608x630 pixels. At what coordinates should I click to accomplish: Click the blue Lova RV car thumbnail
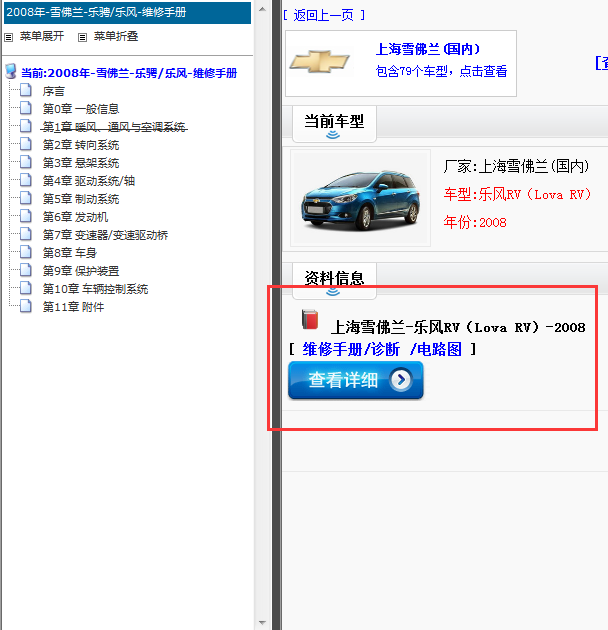coord(360,198)
